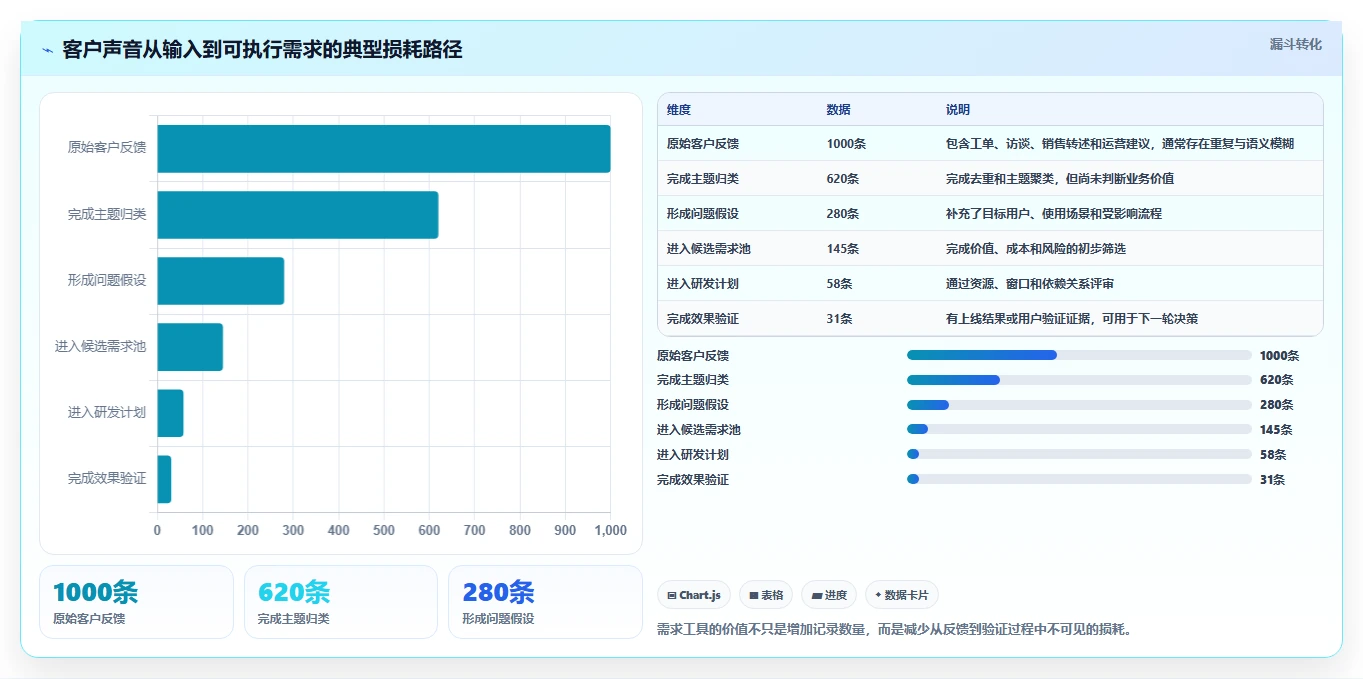Viewport: 1363px width, 679px height.
Task: Click the 原始客户反馈 progress bar showing 1000条
Action: point(1079,355)
